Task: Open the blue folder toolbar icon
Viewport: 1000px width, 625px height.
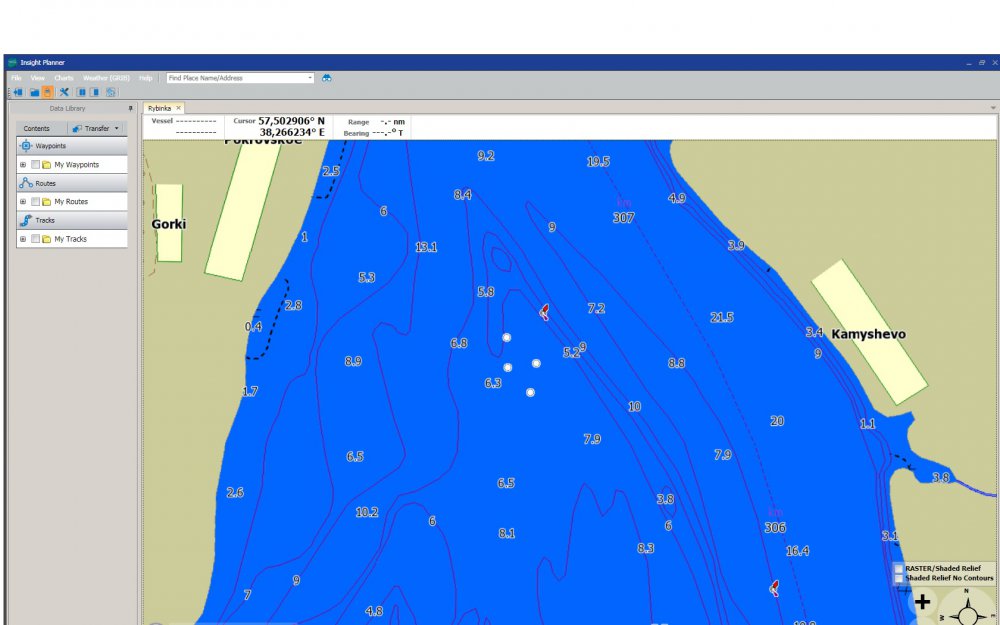Action: [x=34, y=92]
